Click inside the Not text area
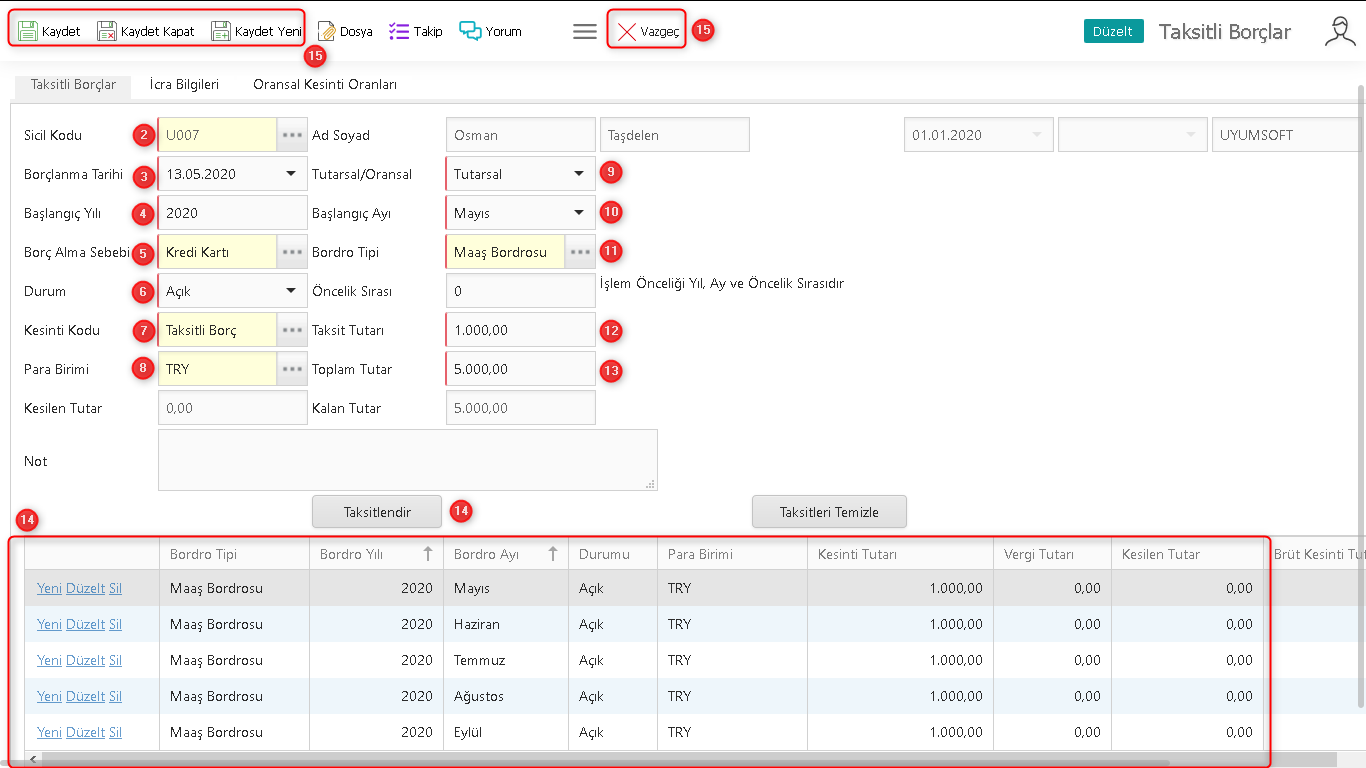Image resolution: width=1366 pixels, height=768 pixels. click(x=407, y=460)
